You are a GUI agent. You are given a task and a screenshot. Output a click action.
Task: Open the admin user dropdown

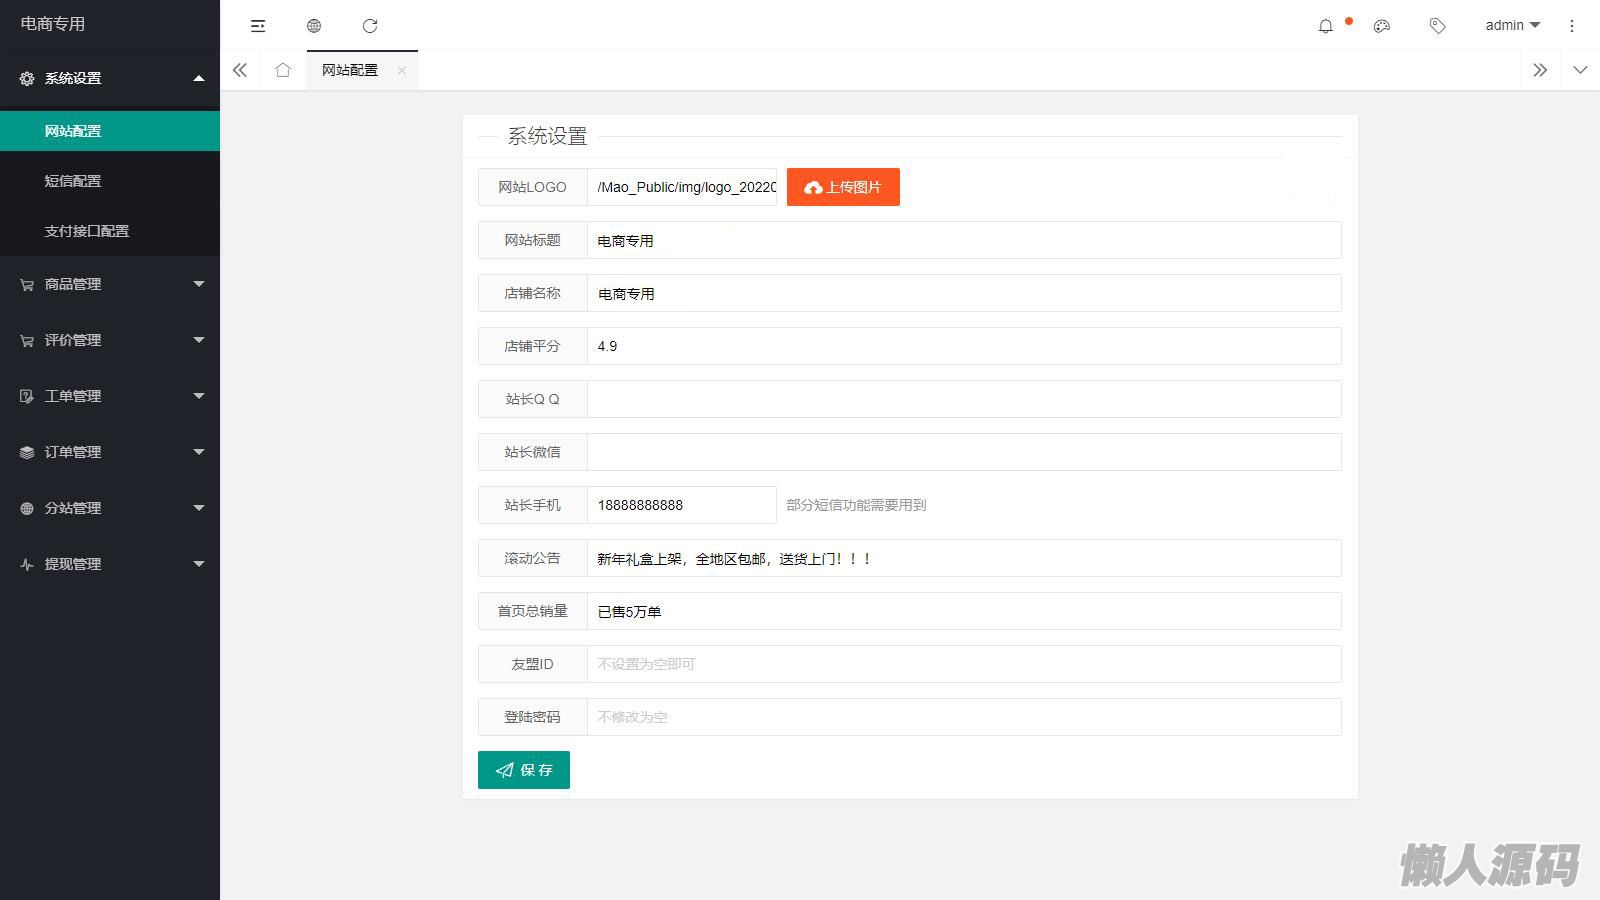tap(1512, 26)
